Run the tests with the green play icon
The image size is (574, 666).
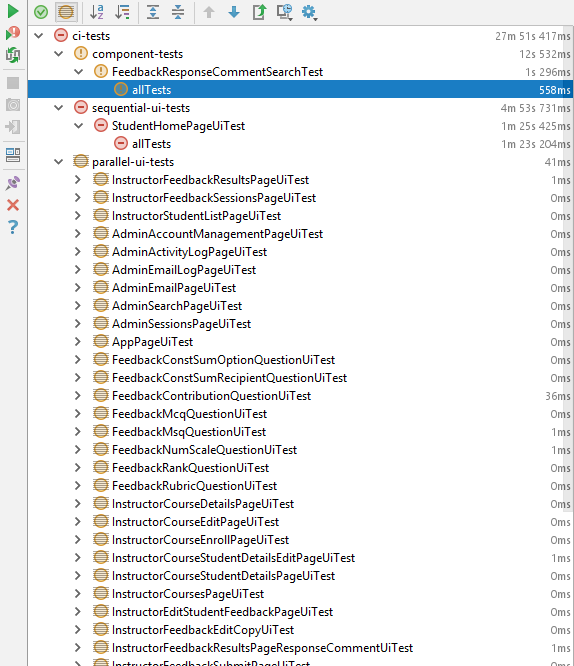[x=13, y=11]
